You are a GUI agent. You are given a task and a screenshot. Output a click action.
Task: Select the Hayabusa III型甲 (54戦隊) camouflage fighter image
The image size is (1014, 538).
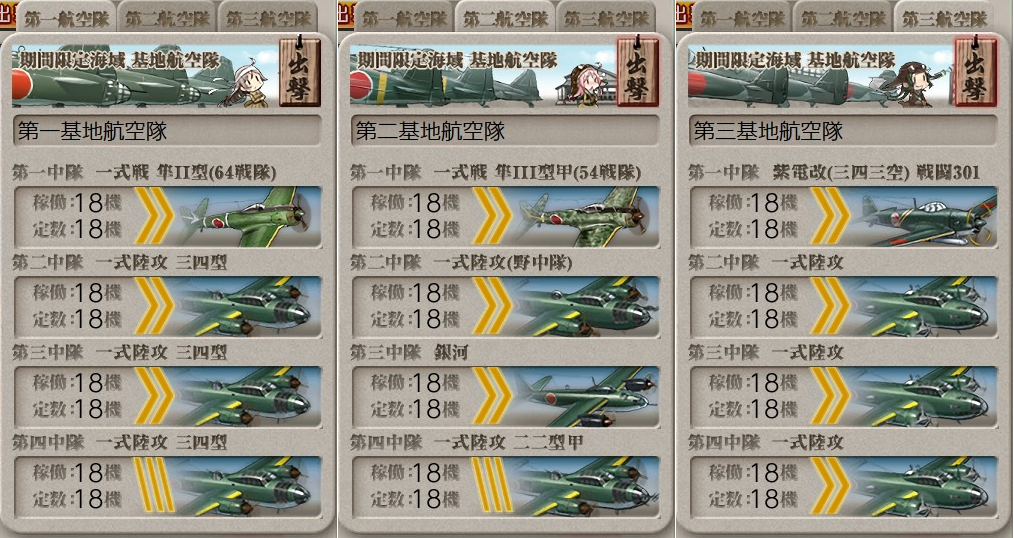coord(586,217)
